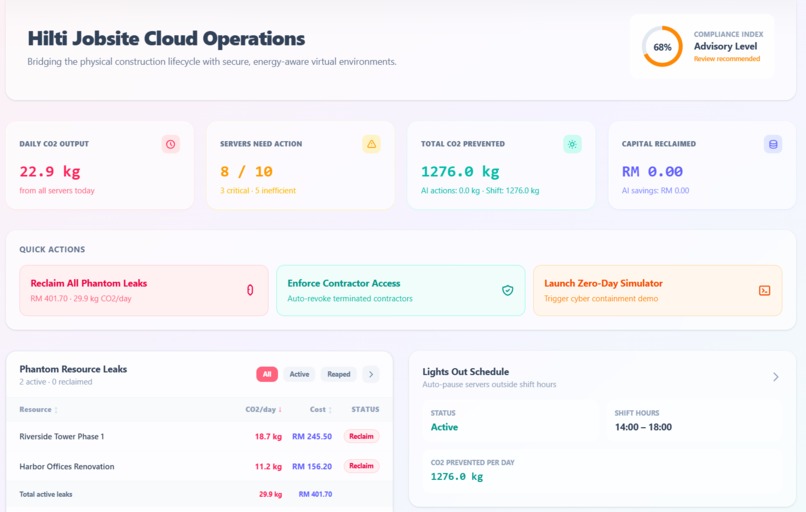Click the 11.2 kg CO2 value
Viewport: 806px width, 512px height.
(x=268, y=466)
